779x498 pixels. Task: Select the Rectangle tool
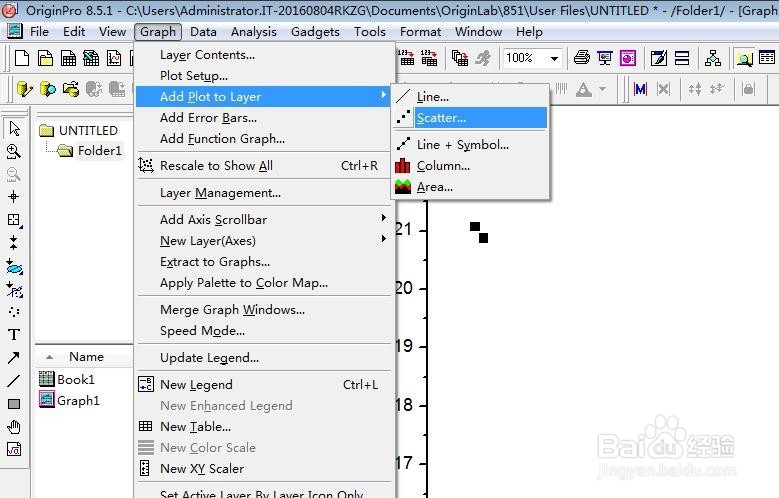point(14,404)
